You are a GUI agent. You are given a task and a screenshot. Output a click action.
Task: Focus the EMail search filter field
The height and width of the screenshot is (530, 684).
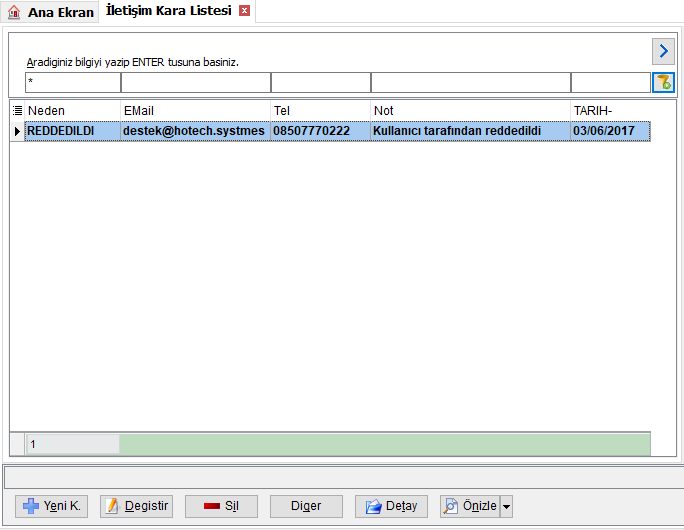(196, 82)
